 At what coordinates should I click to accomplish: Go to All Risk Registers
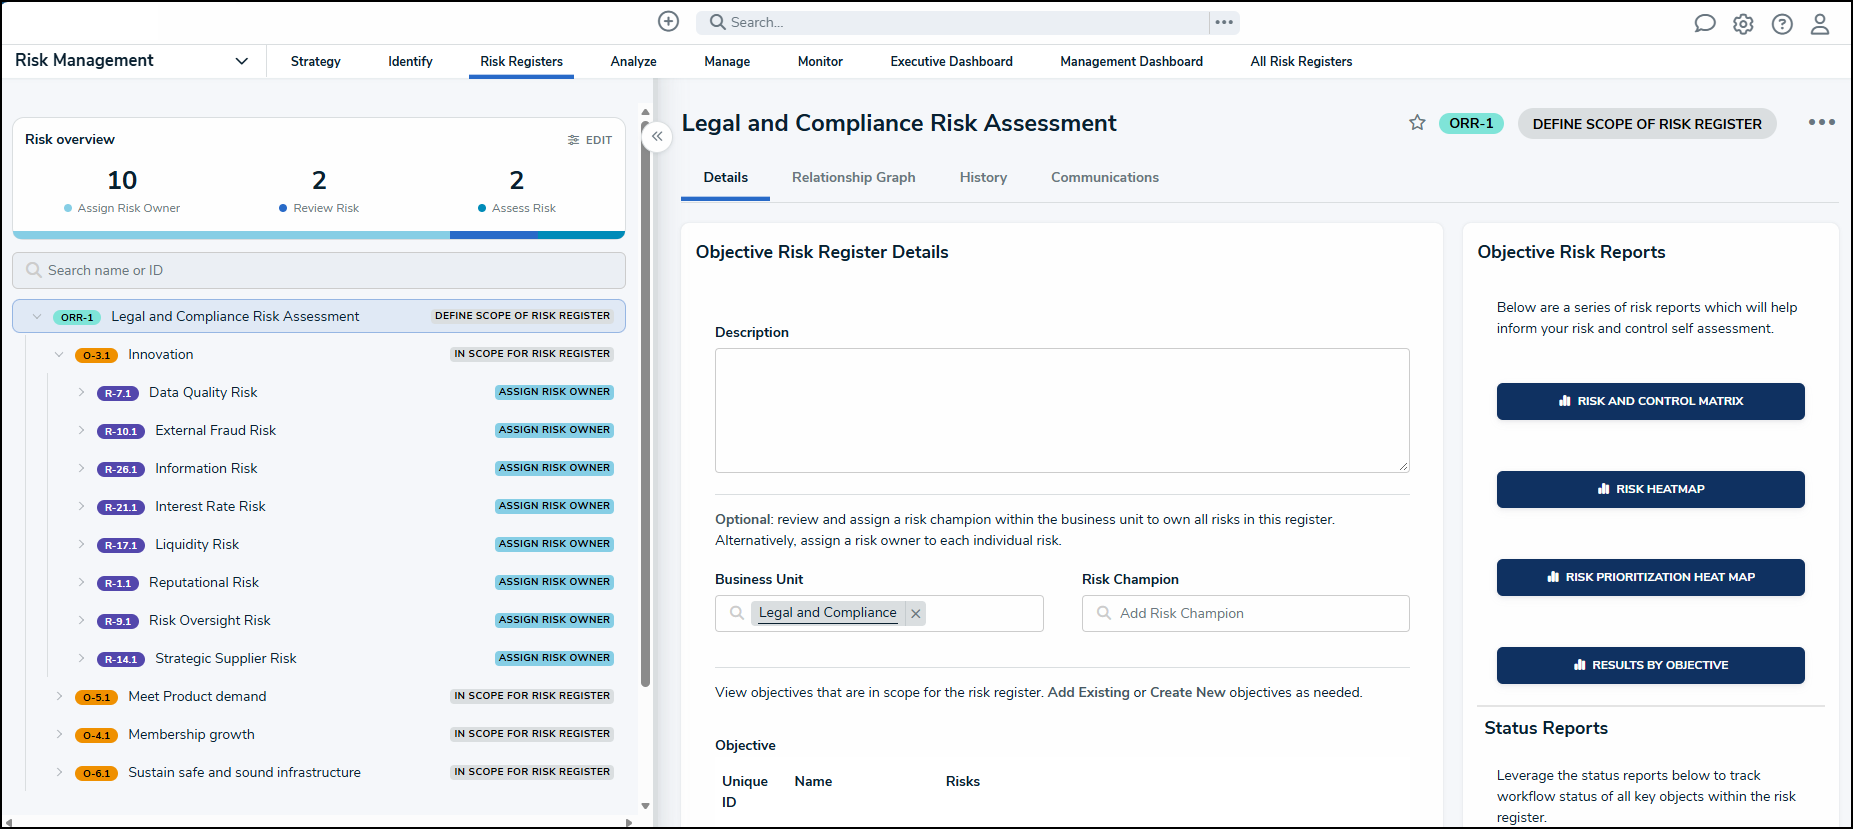point(1301,62)
